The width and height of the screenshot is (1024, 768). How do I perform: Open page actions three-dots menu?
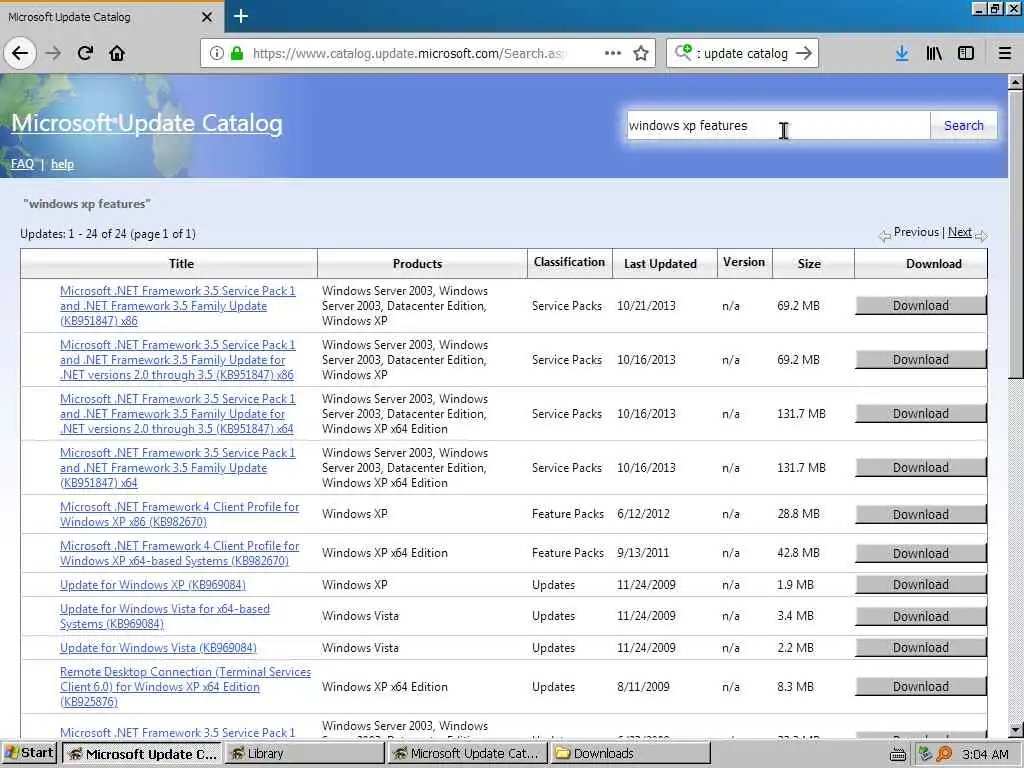coord(613,53)
